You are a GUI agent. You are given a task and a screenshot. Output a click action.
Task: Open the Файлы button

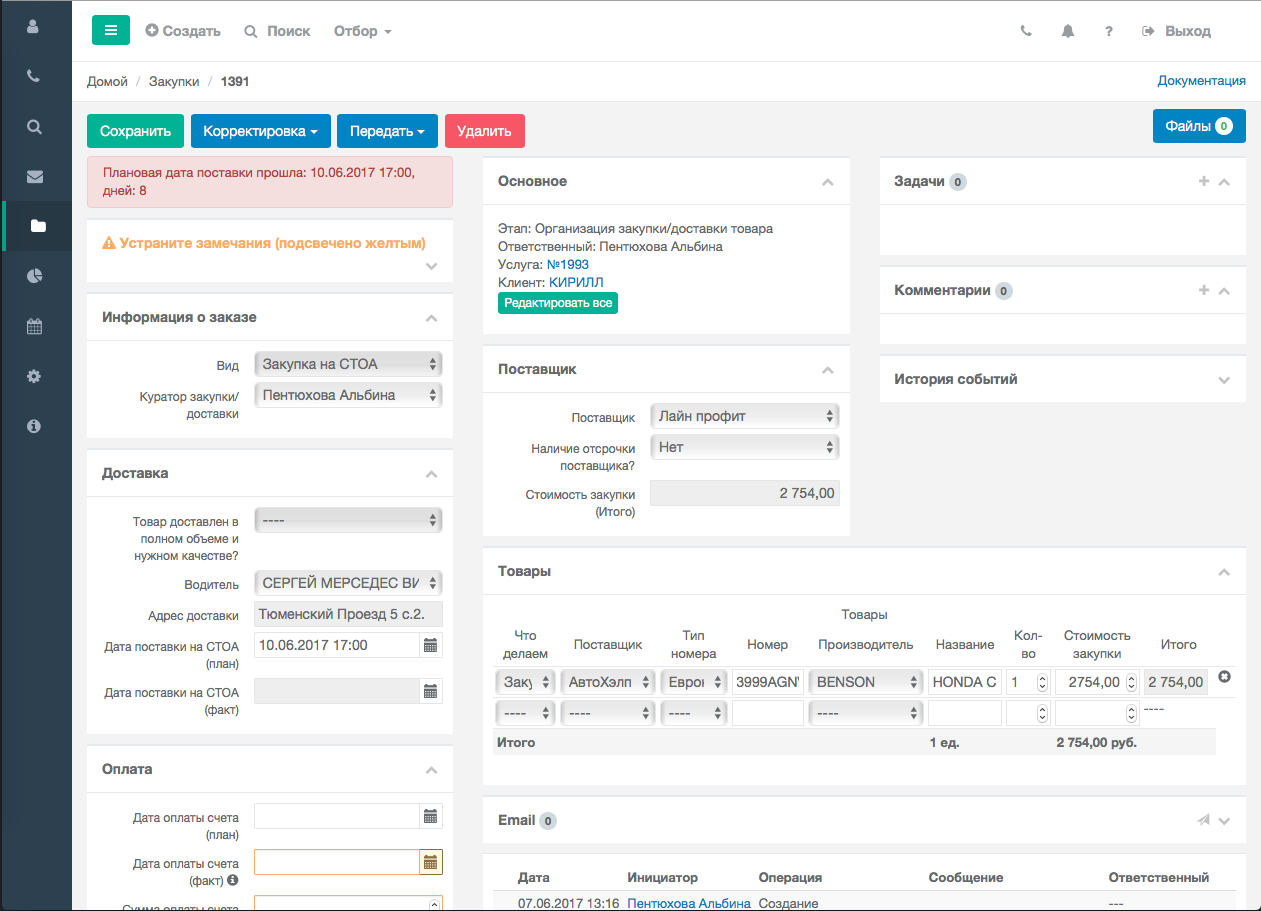[x=1199, y=126]
